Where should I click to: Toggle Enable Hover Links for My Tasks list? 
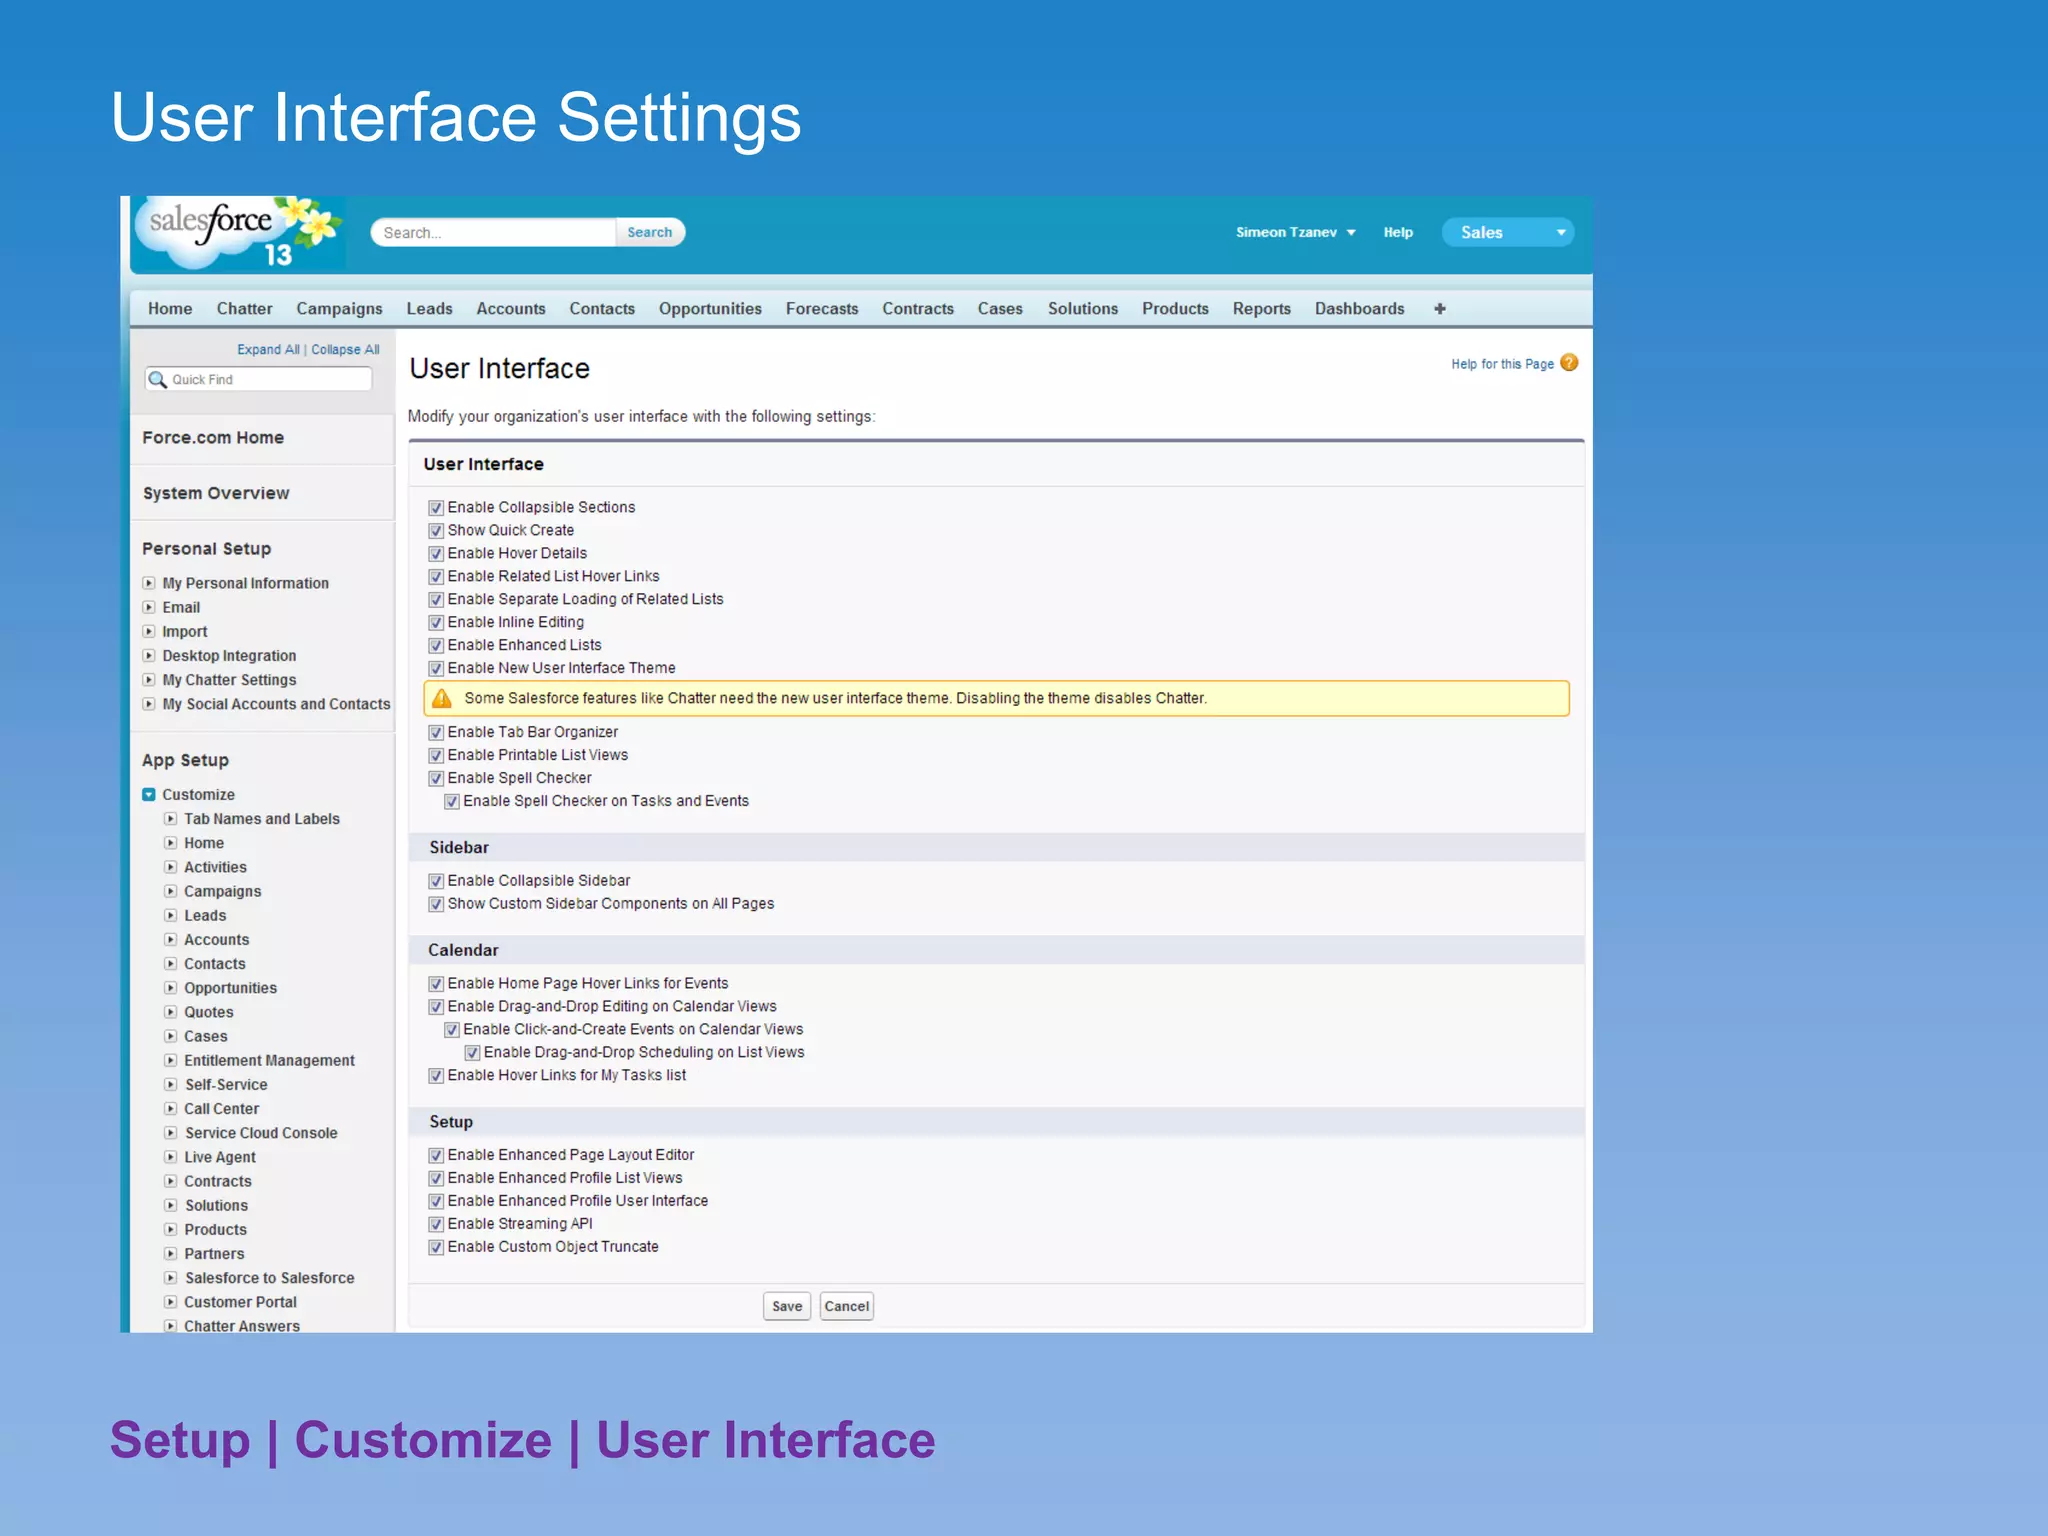click(436, 1076)
